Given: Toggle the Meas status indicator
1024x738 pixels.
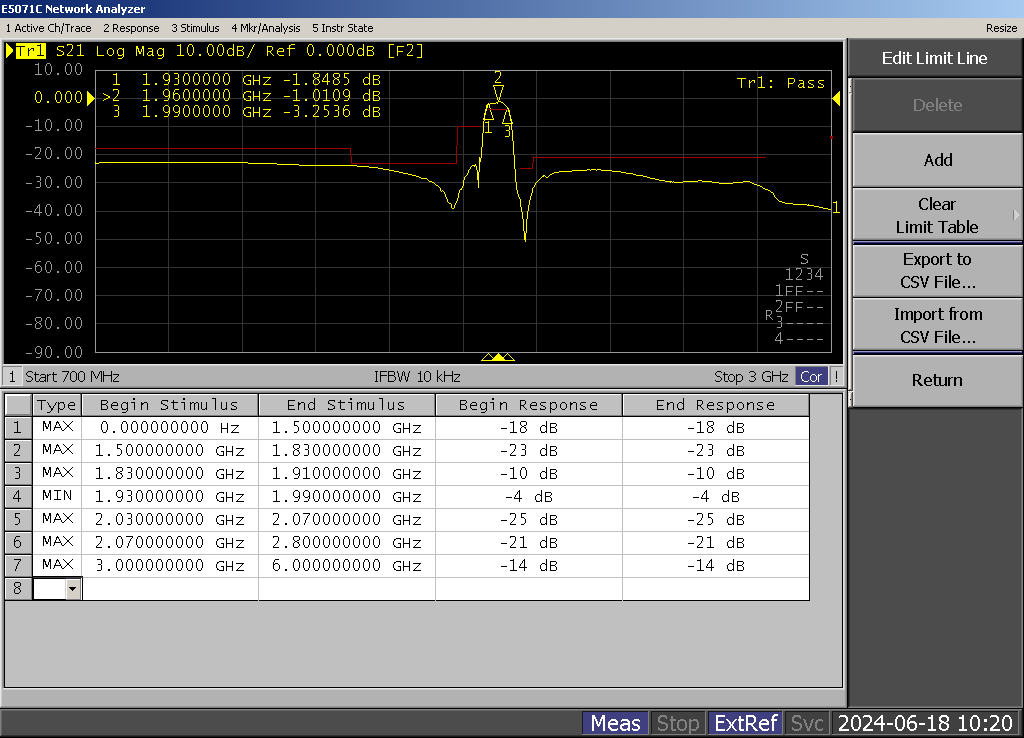Looking at the screenshot, I should coord(615,723).
